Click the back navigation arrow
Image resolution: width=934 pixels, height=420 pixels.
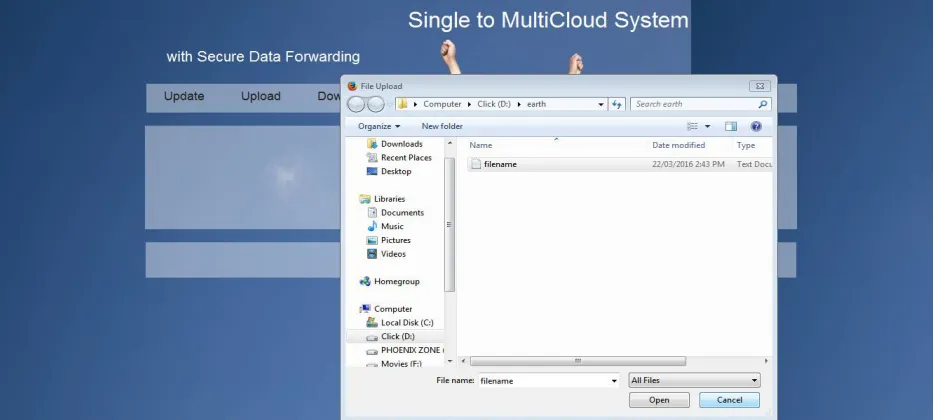tap(356, 105)
